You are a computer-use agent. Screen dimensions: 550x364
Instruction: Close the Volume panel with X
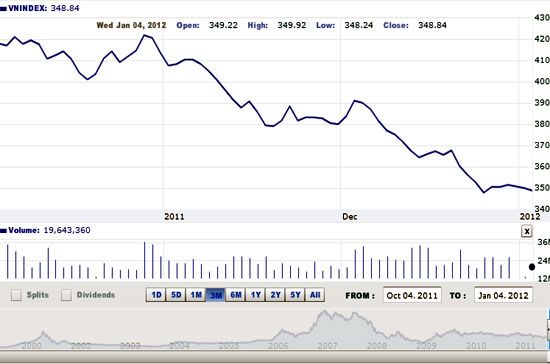click(x=526, y=231)
